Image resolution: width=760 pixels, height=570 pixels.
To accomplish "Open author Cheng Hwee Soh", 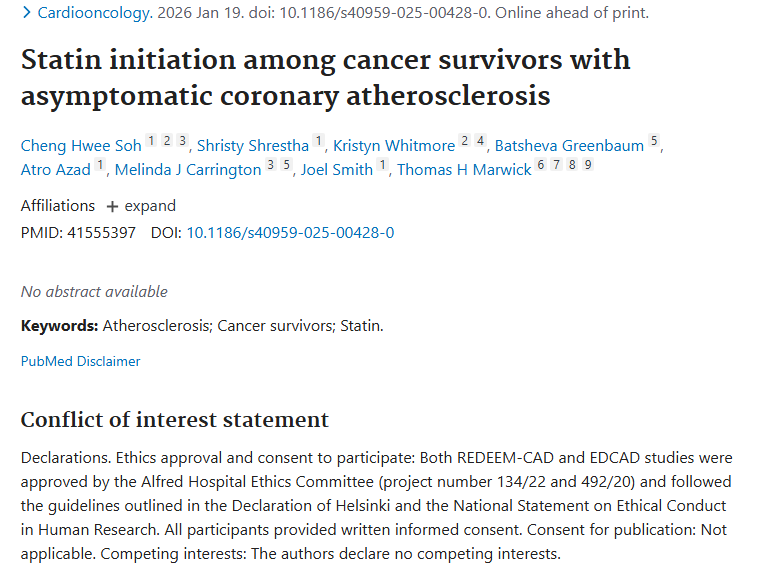I will tap(81, 146).
